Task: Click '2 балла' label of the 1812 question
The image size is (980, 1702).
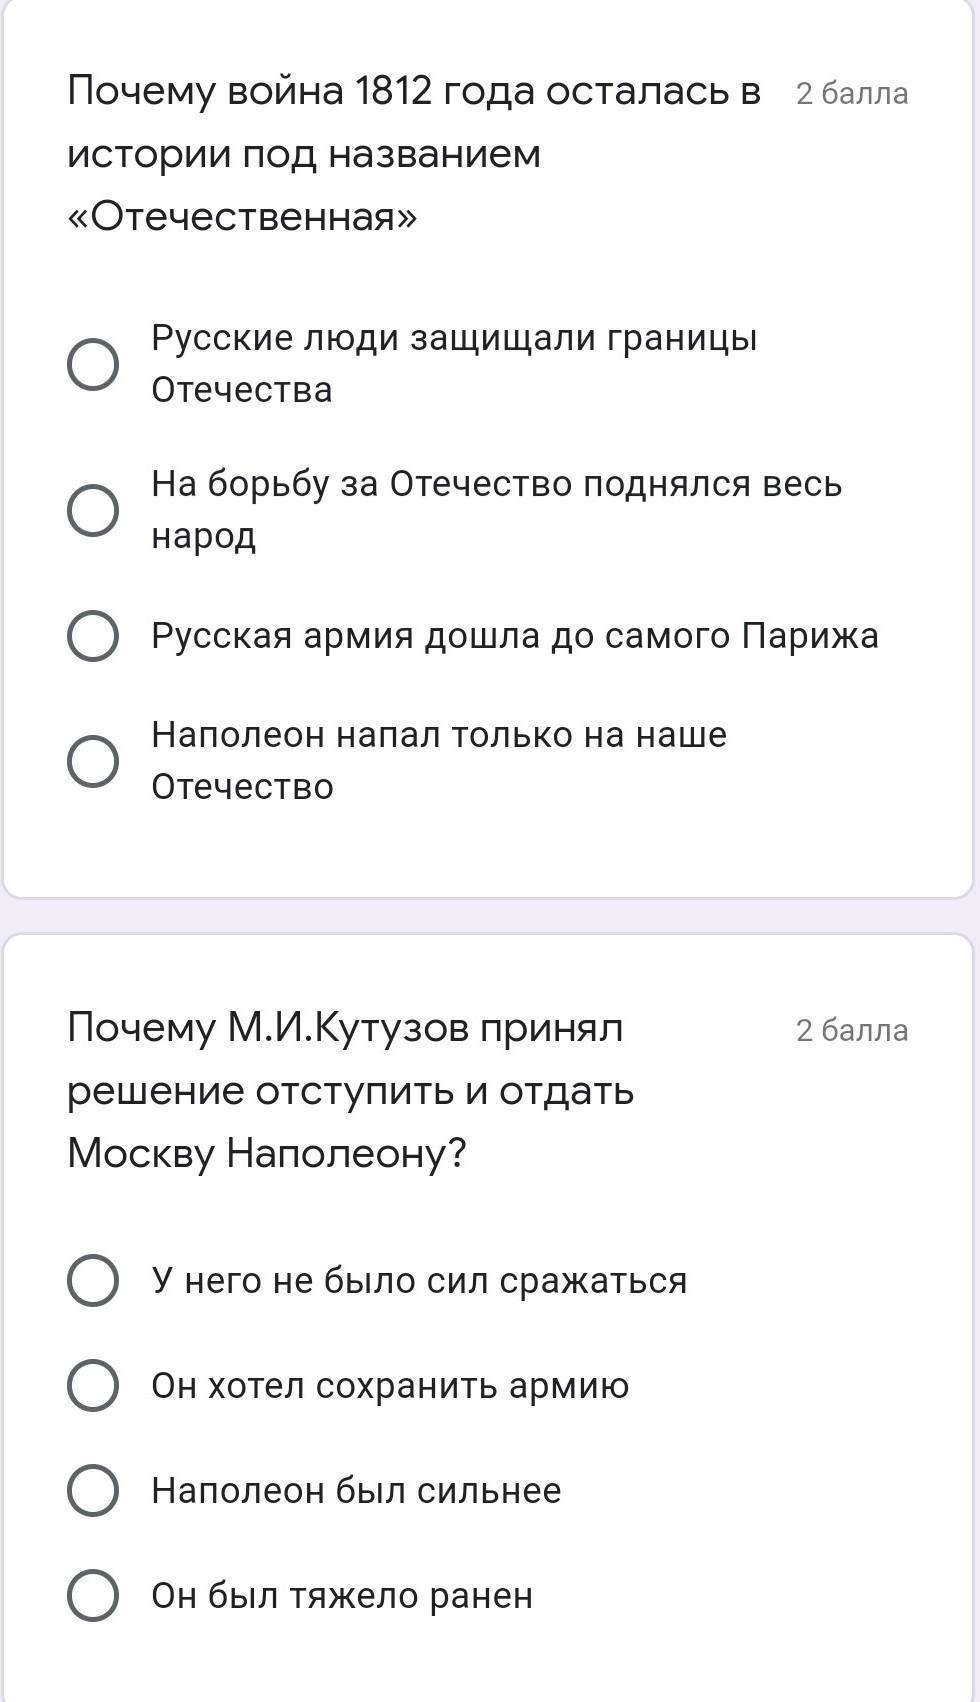Action: 852,93
